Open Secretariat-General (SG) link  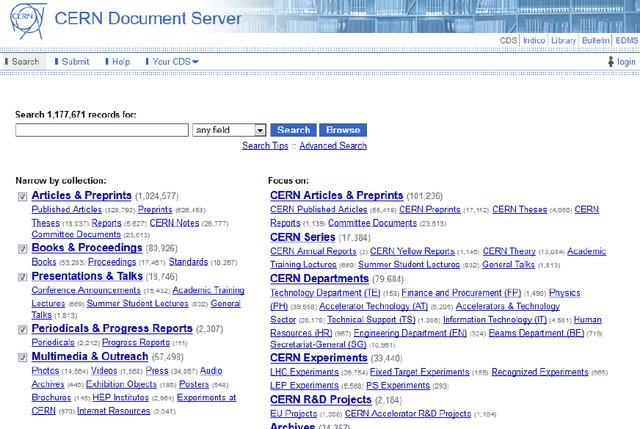pos(318,345)
